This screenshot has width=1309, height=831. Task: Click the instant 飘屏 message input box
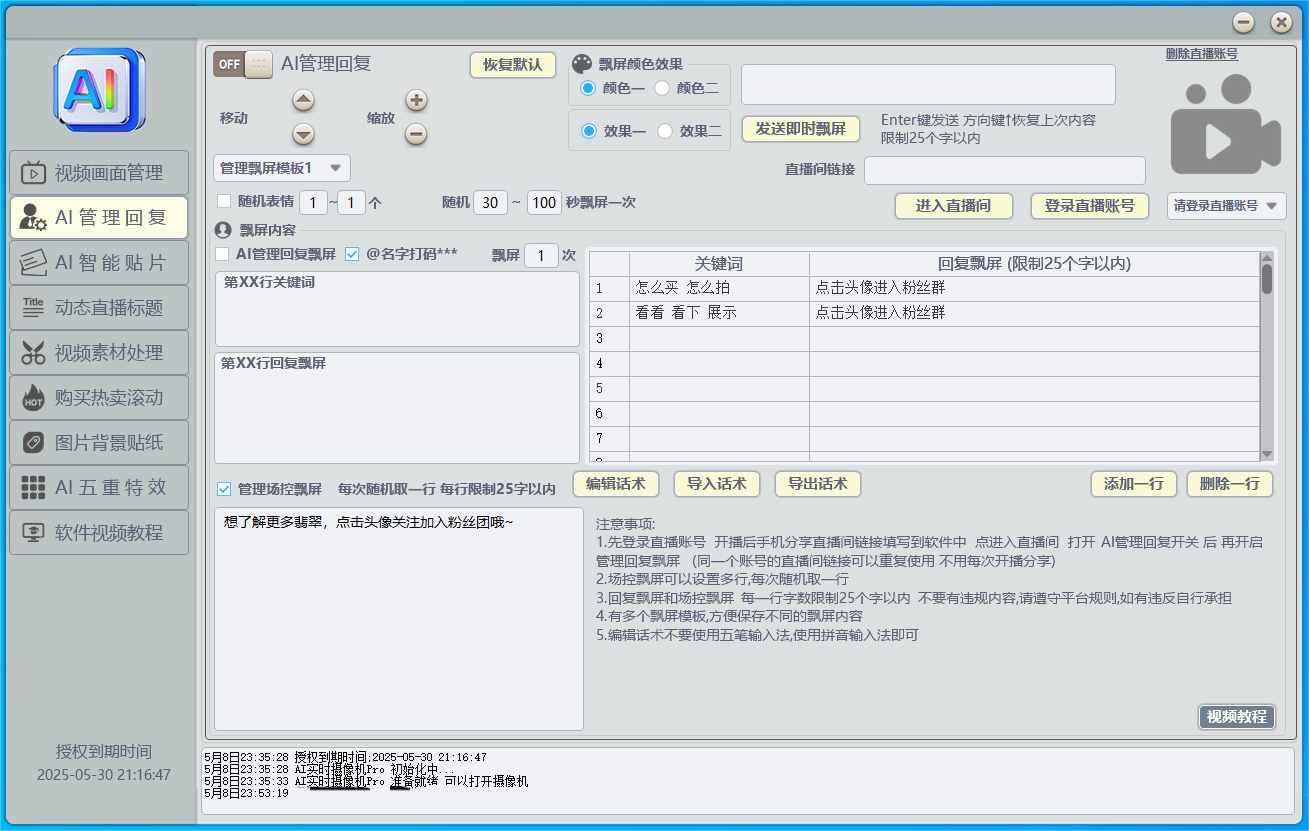[928, 84]
